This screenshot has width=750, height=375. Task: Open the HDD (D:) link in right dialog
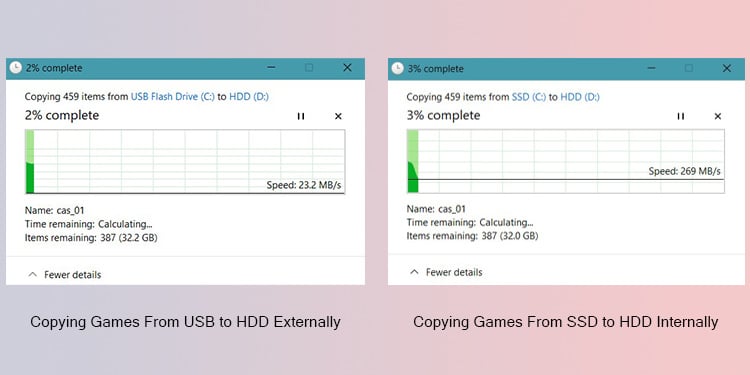[580, 97]
